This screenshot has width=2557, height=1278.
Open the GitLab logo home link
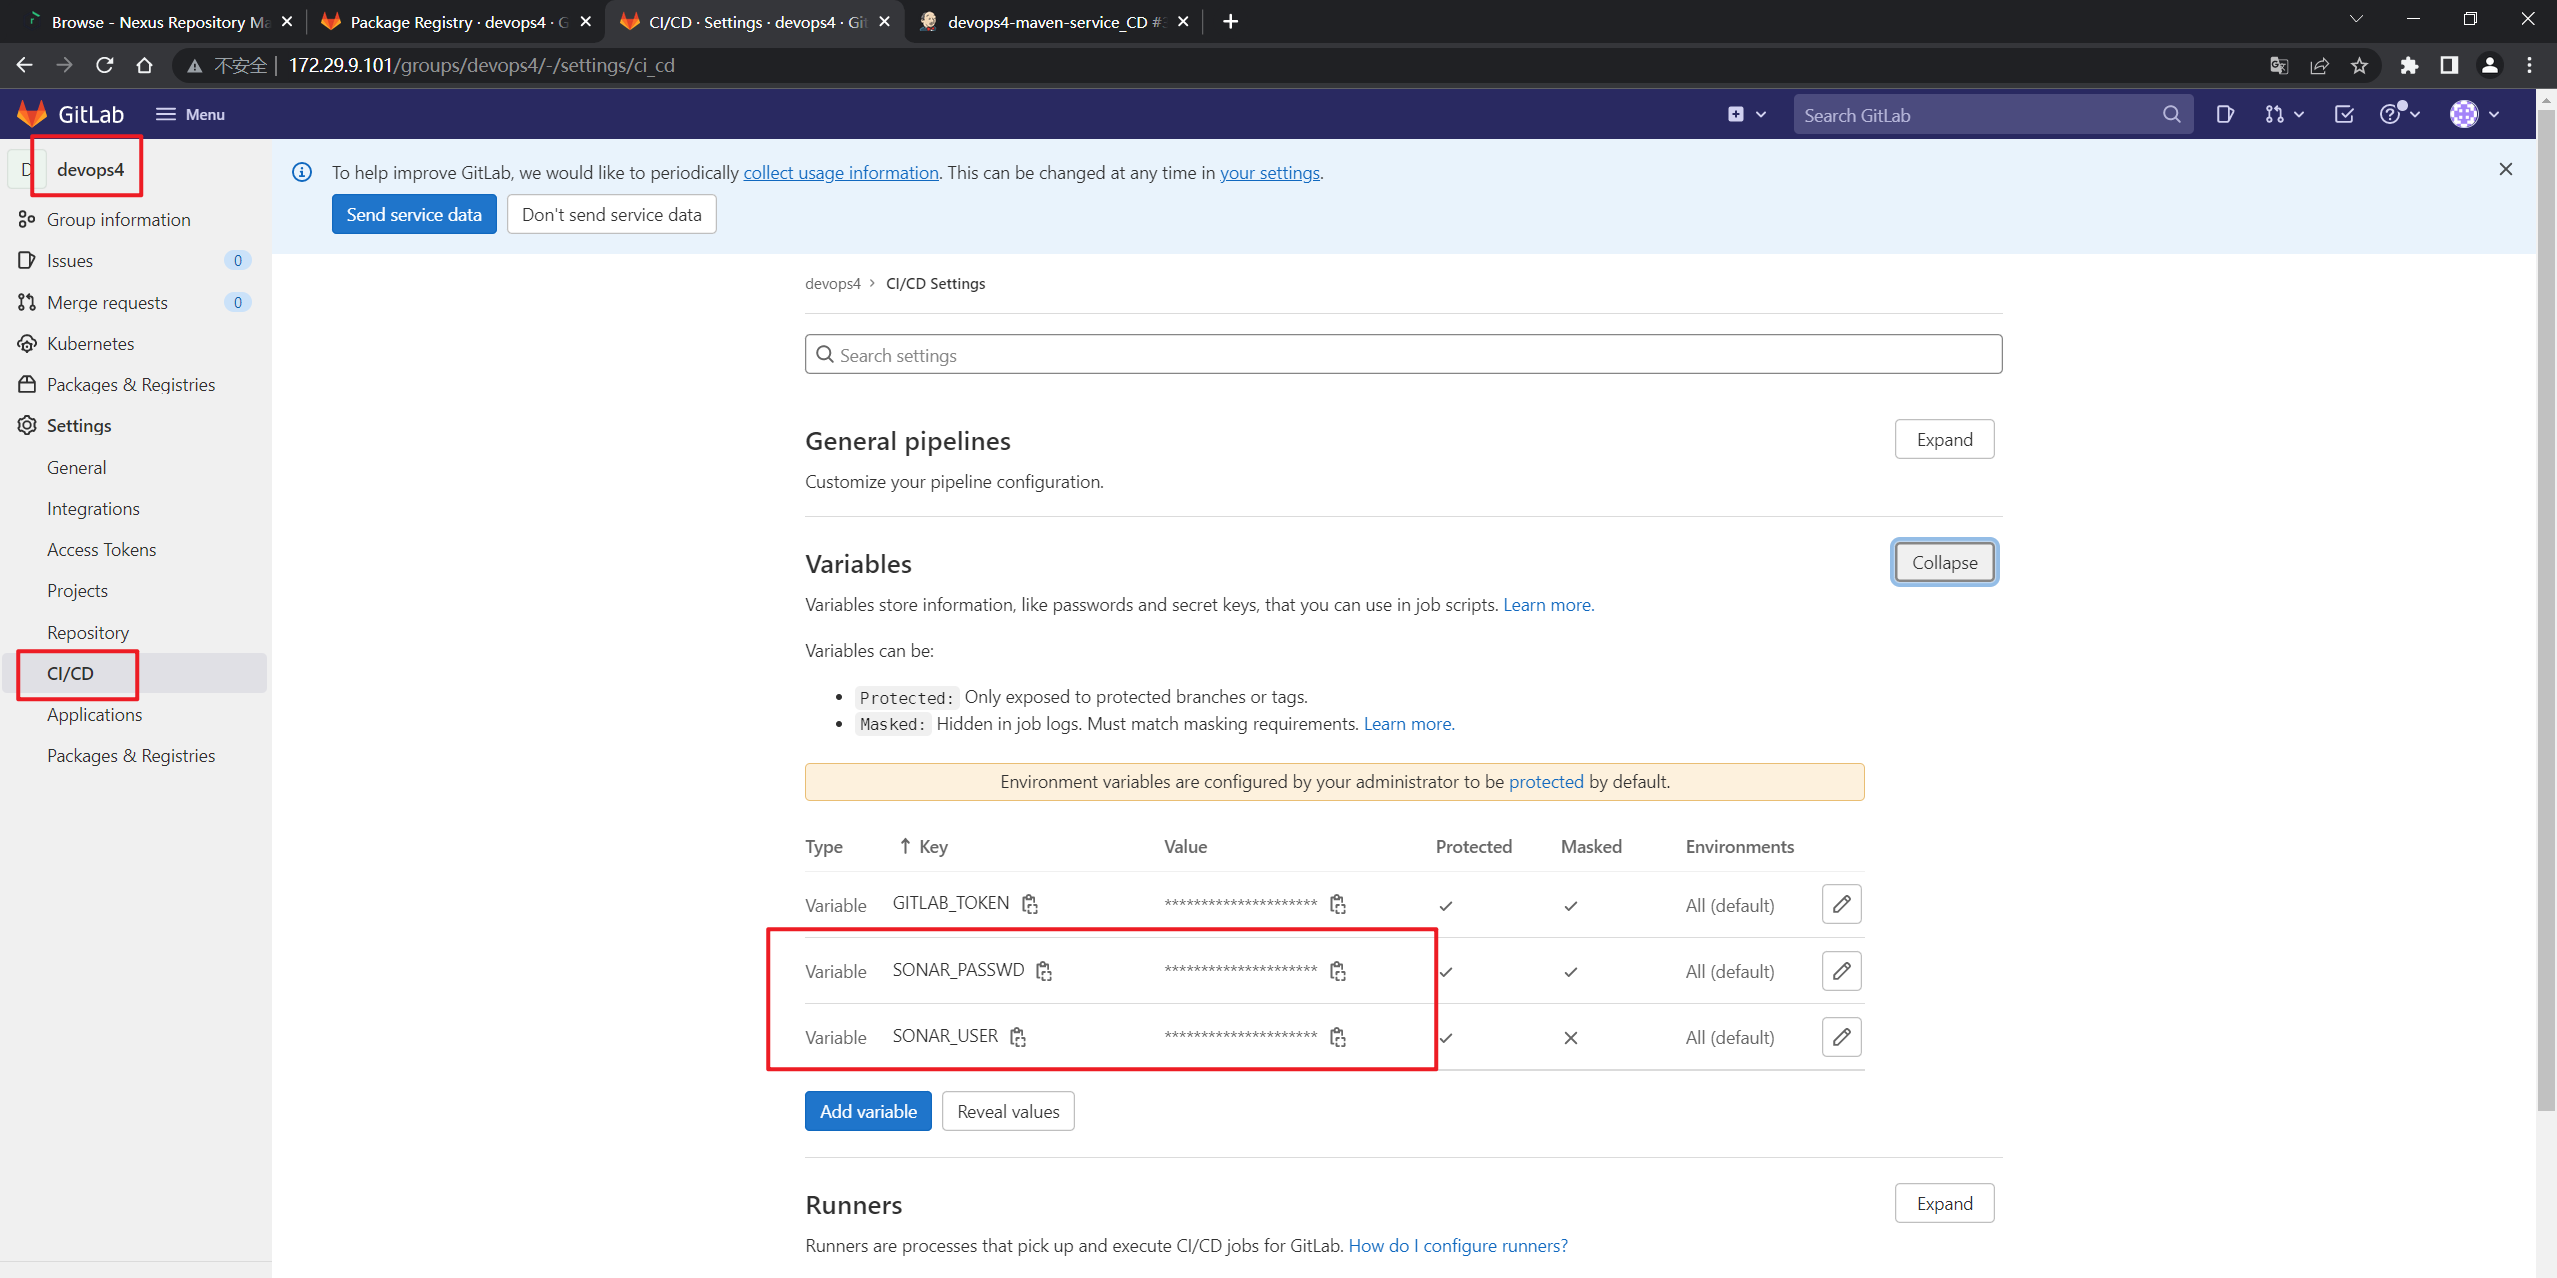71,114
